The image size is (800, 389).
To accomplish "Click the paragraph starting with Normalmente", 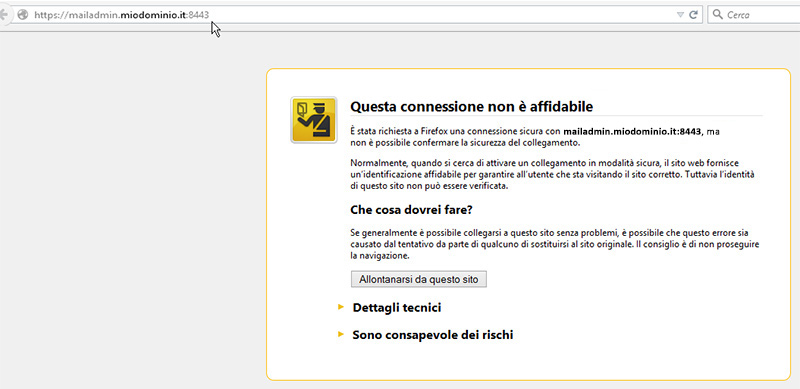I will [x=553, y=175].
